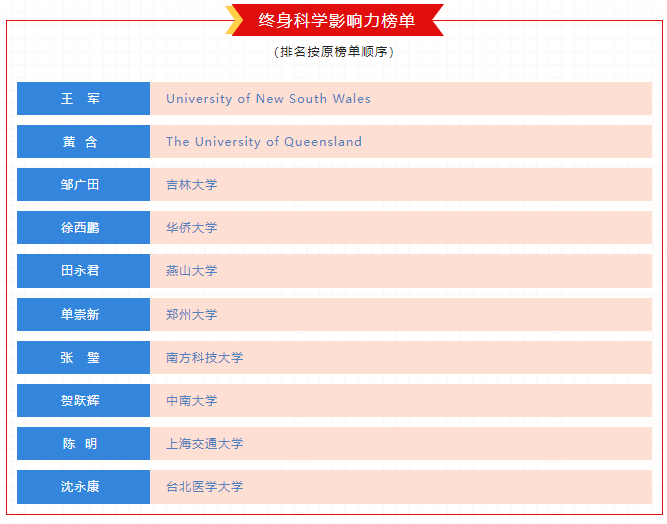Image resolution: width=667 pixels, height=524 pixels.
Task: Click the 终身科学影响力榜单 banner title
Action: [336, 20]
